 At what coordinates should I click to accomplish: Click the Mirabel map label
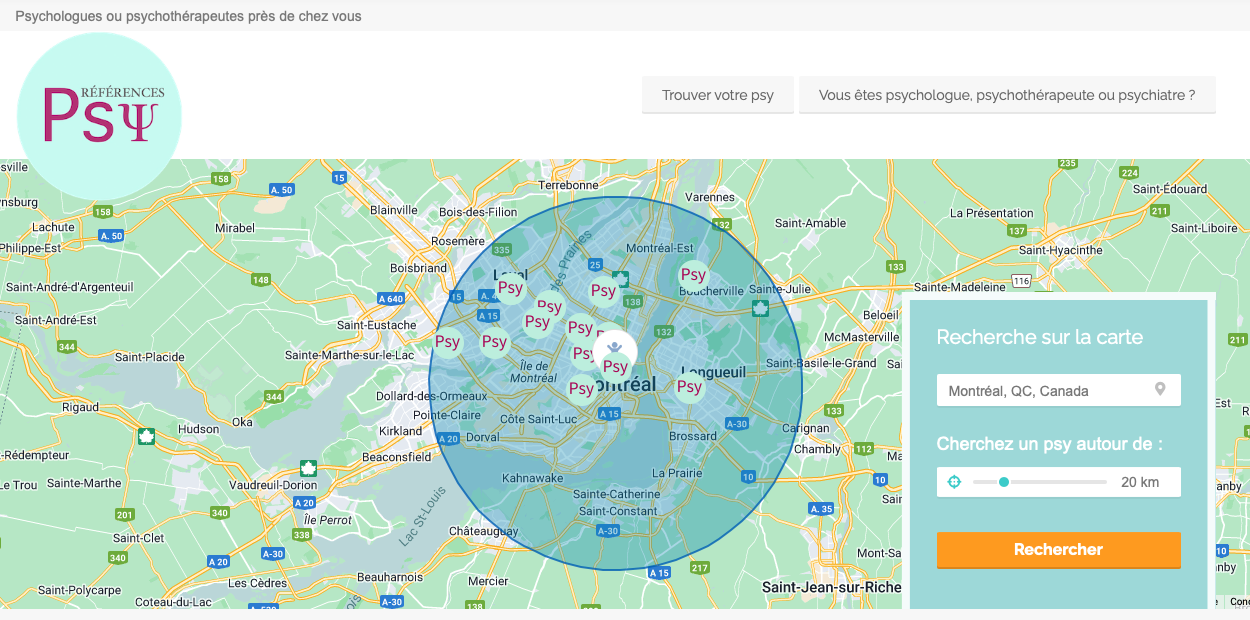235,228
